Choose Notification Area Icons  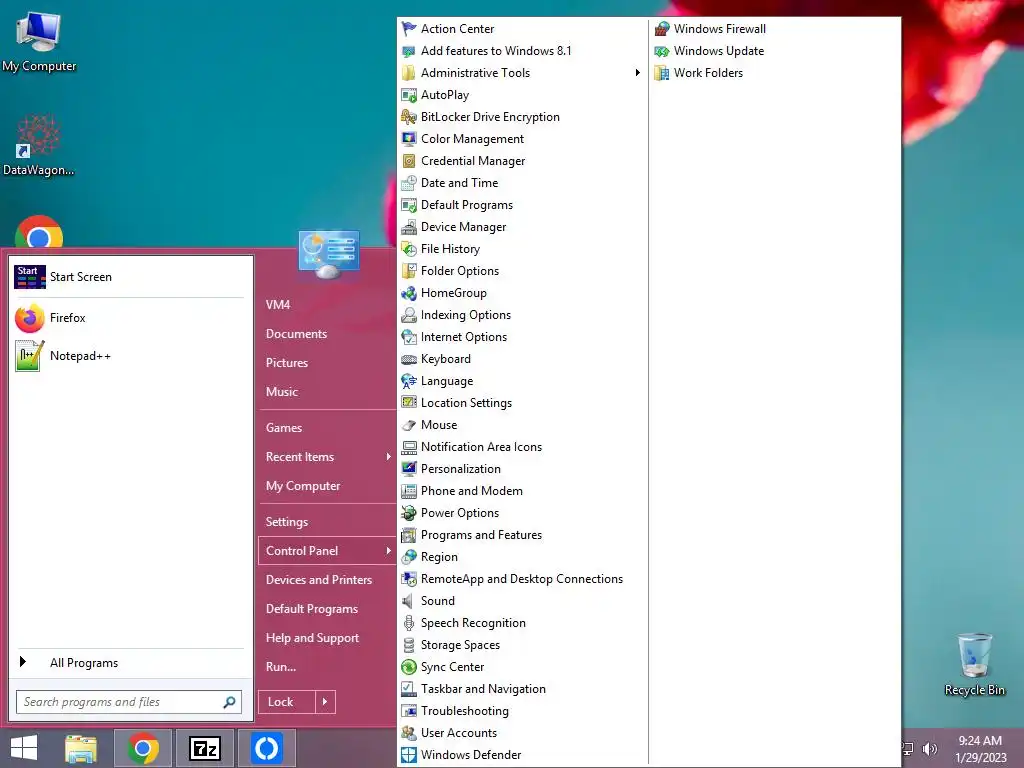pos(481,447)
